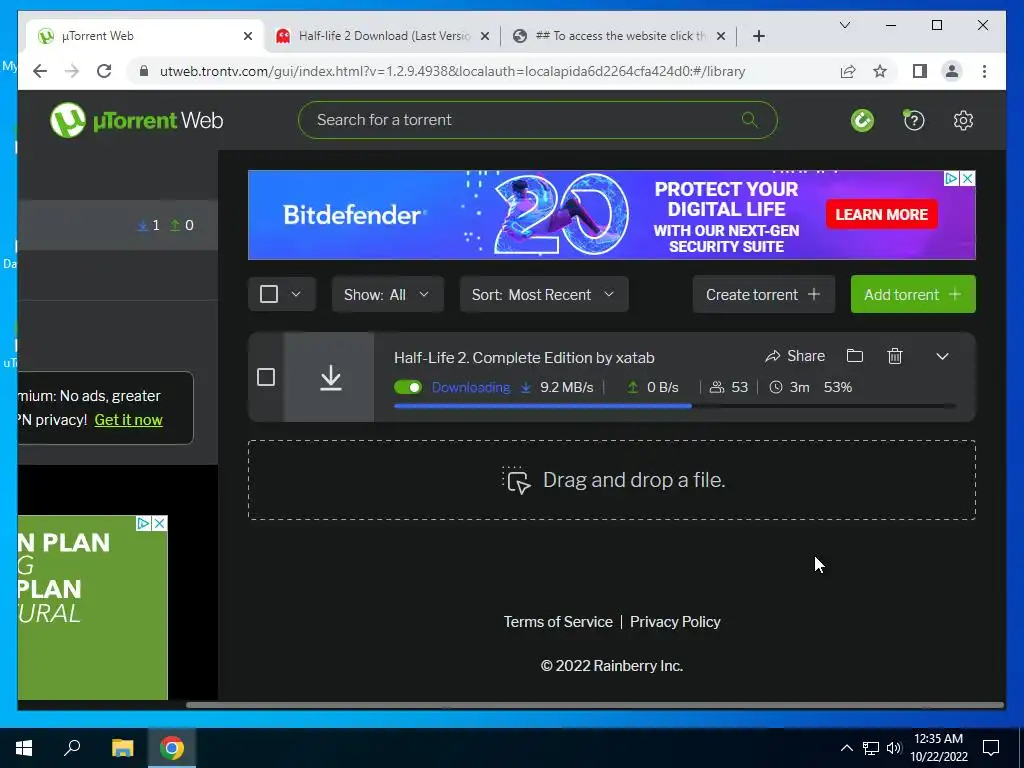Viewport: 1024px width, 768px height.
Task: Reload the current page
Action: 104,71
